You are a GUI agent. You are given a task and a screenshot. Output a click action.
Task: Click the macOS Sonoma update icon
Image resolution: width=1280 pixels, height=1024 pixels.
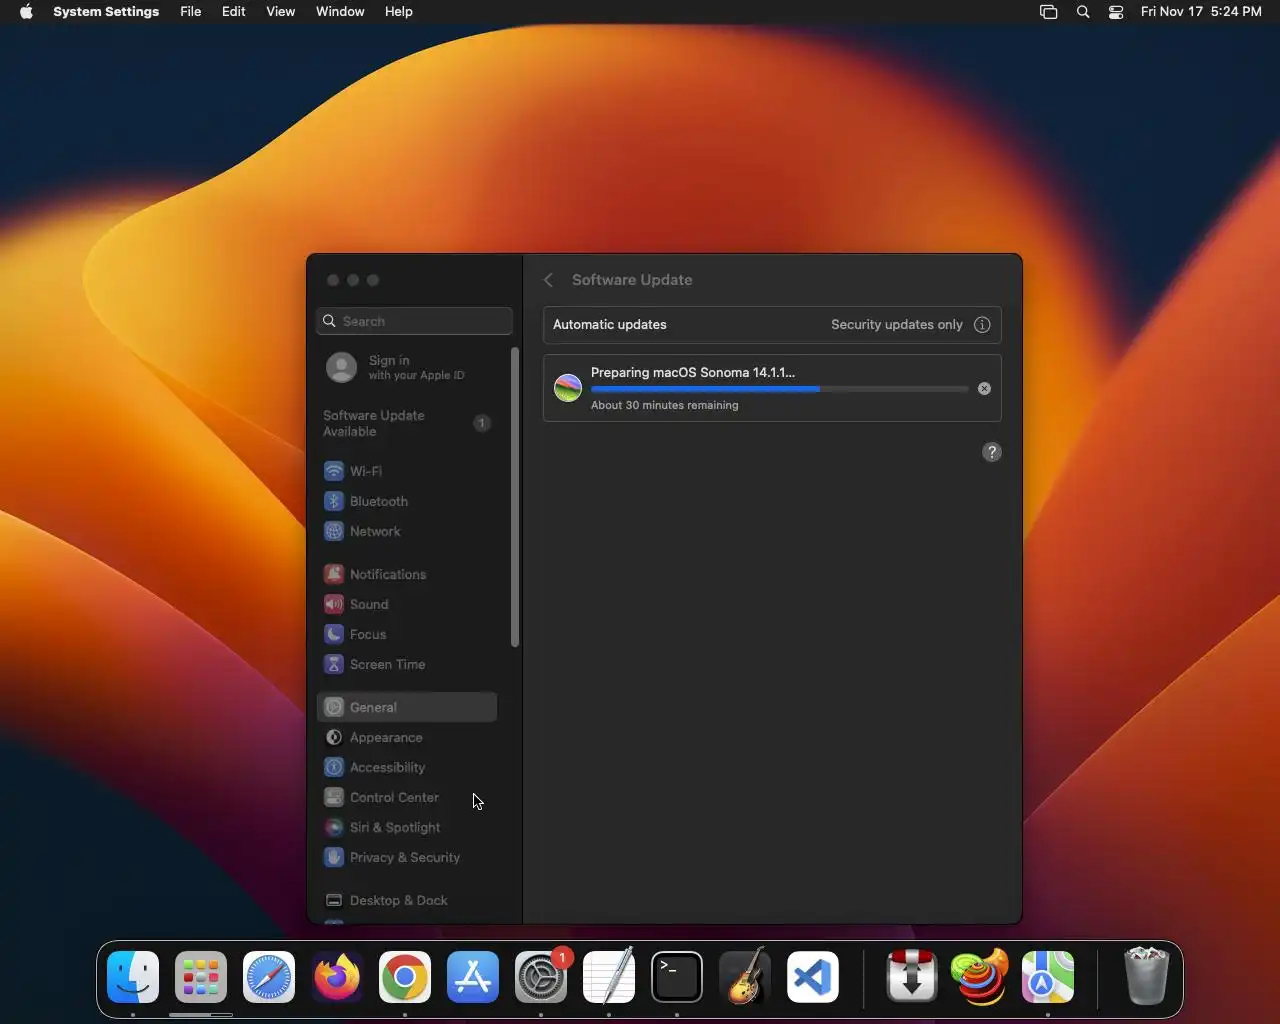568,388
